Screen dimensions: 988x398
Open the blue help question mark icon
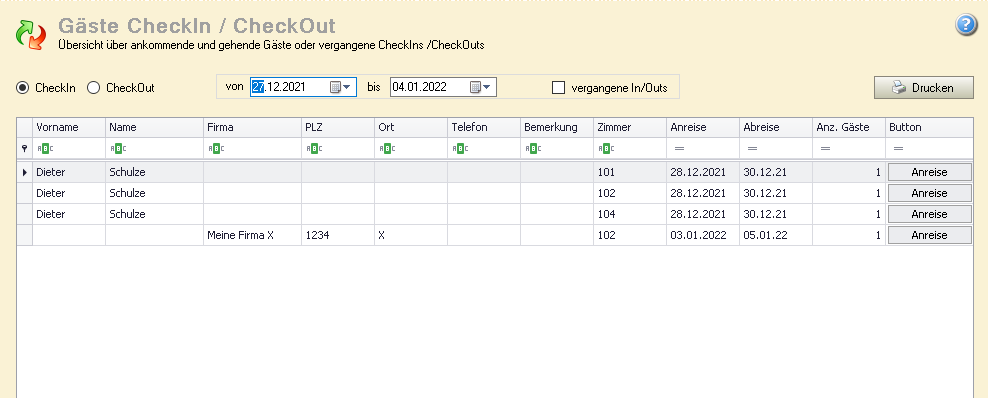pyautogui.click(x=966, y=26)
